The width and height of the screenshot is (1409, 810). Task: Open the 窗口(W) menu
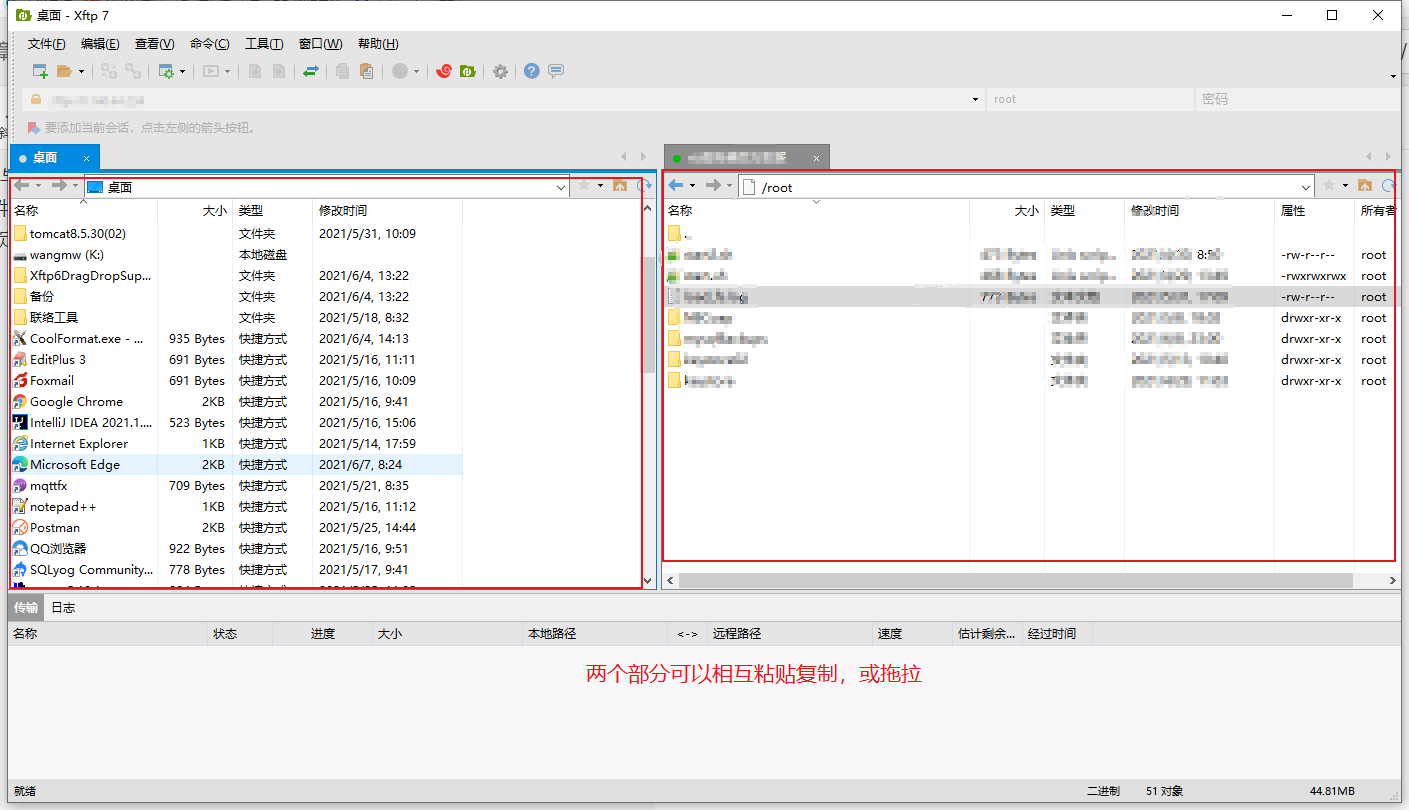pos(320,44)
